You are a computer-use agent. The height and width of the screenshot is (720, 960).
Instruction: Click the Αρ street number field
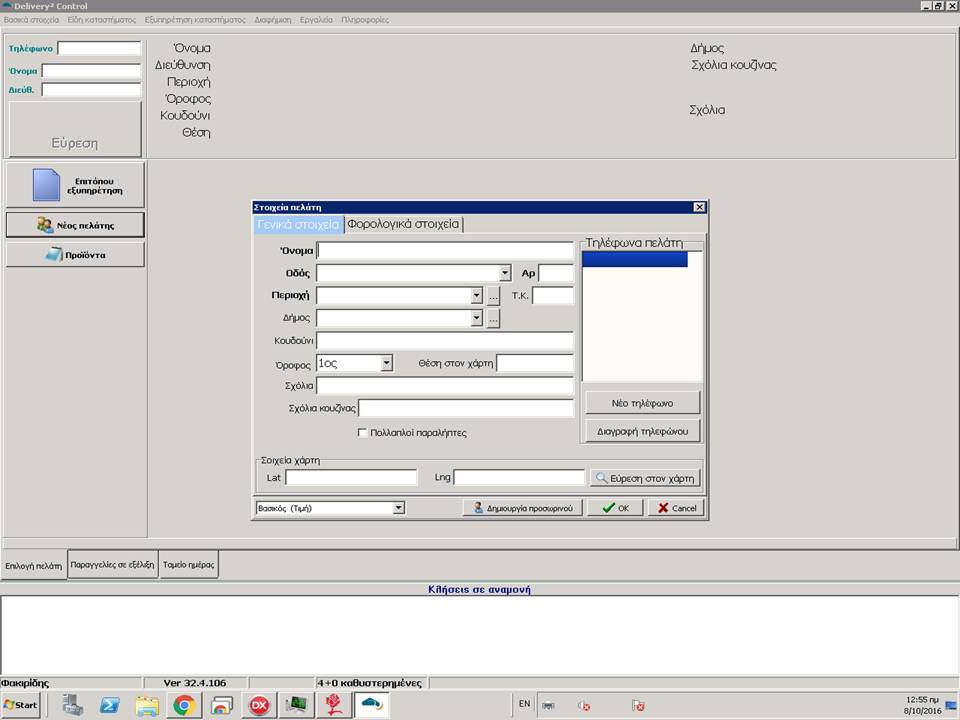pyautogui.click(x=556, y=273)
